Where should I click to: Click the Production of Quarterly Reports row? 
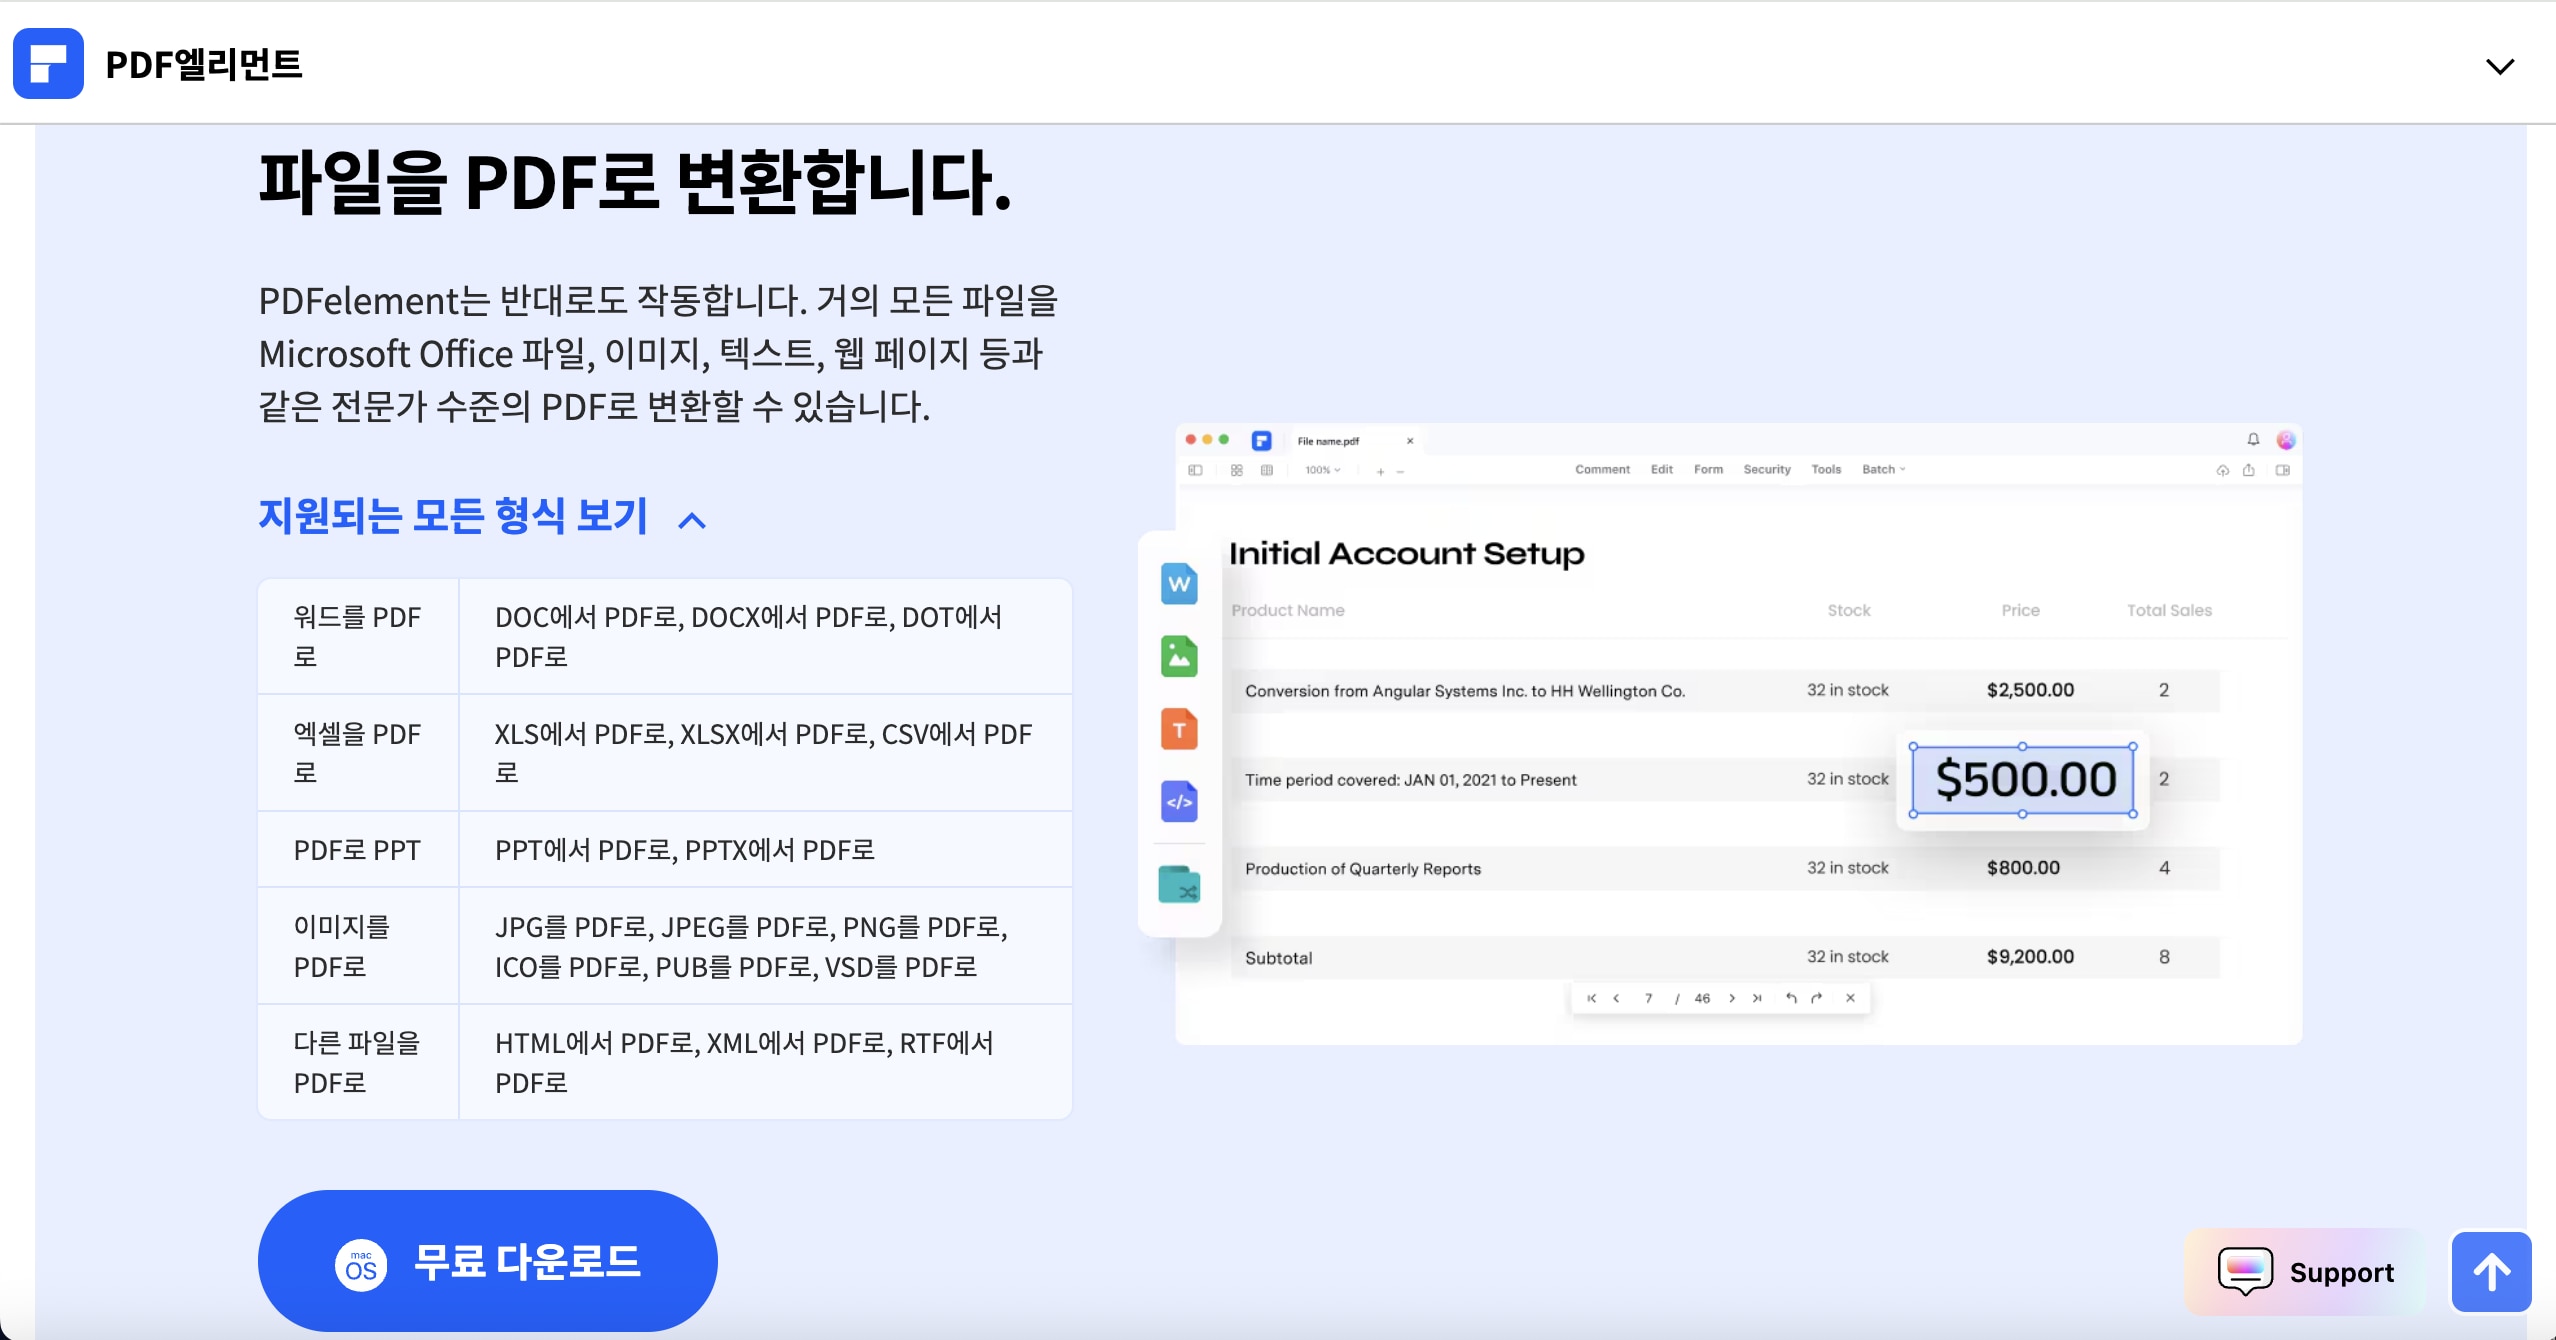point(1725,868)
